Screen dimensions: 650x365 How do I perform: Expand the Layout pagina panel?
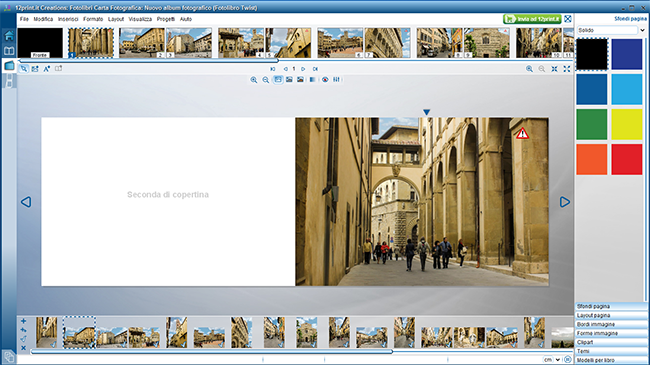tap(611, 315)
